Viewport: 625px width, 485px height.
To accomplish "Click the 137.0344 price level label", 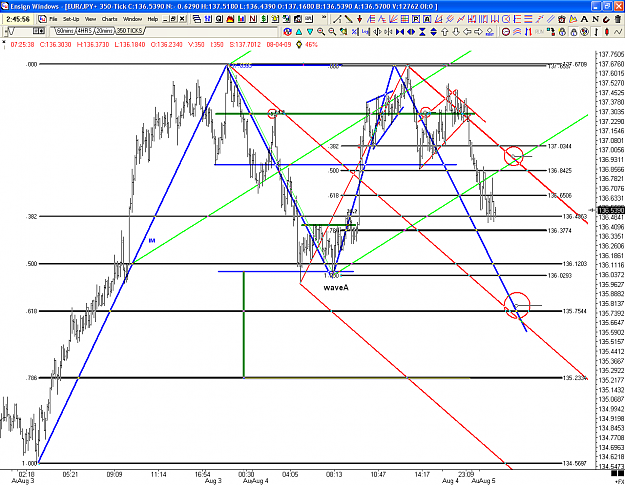I will [560, 146].
